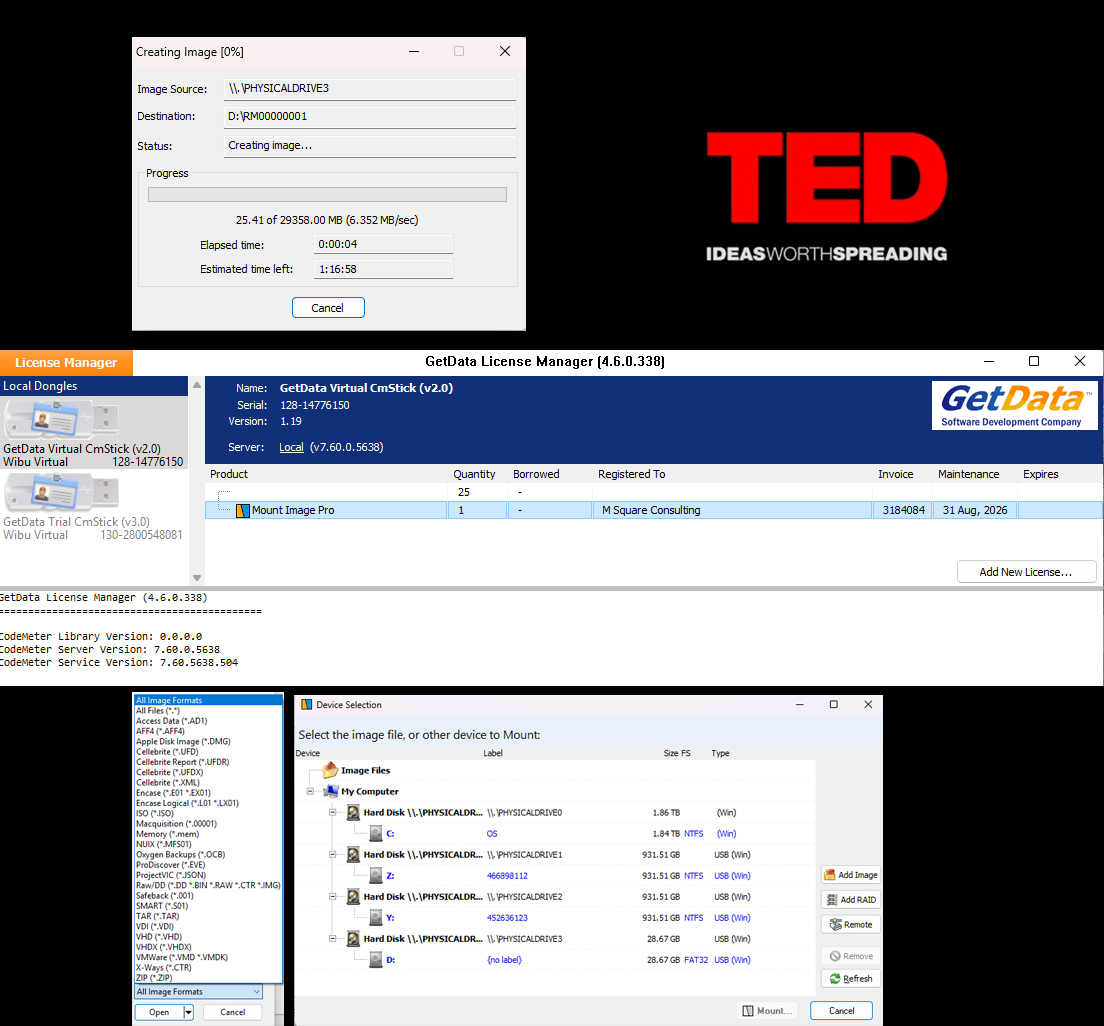Cancel the Creating Image operation
This screenshot has width=1104, height=1026.
[328, 308]
